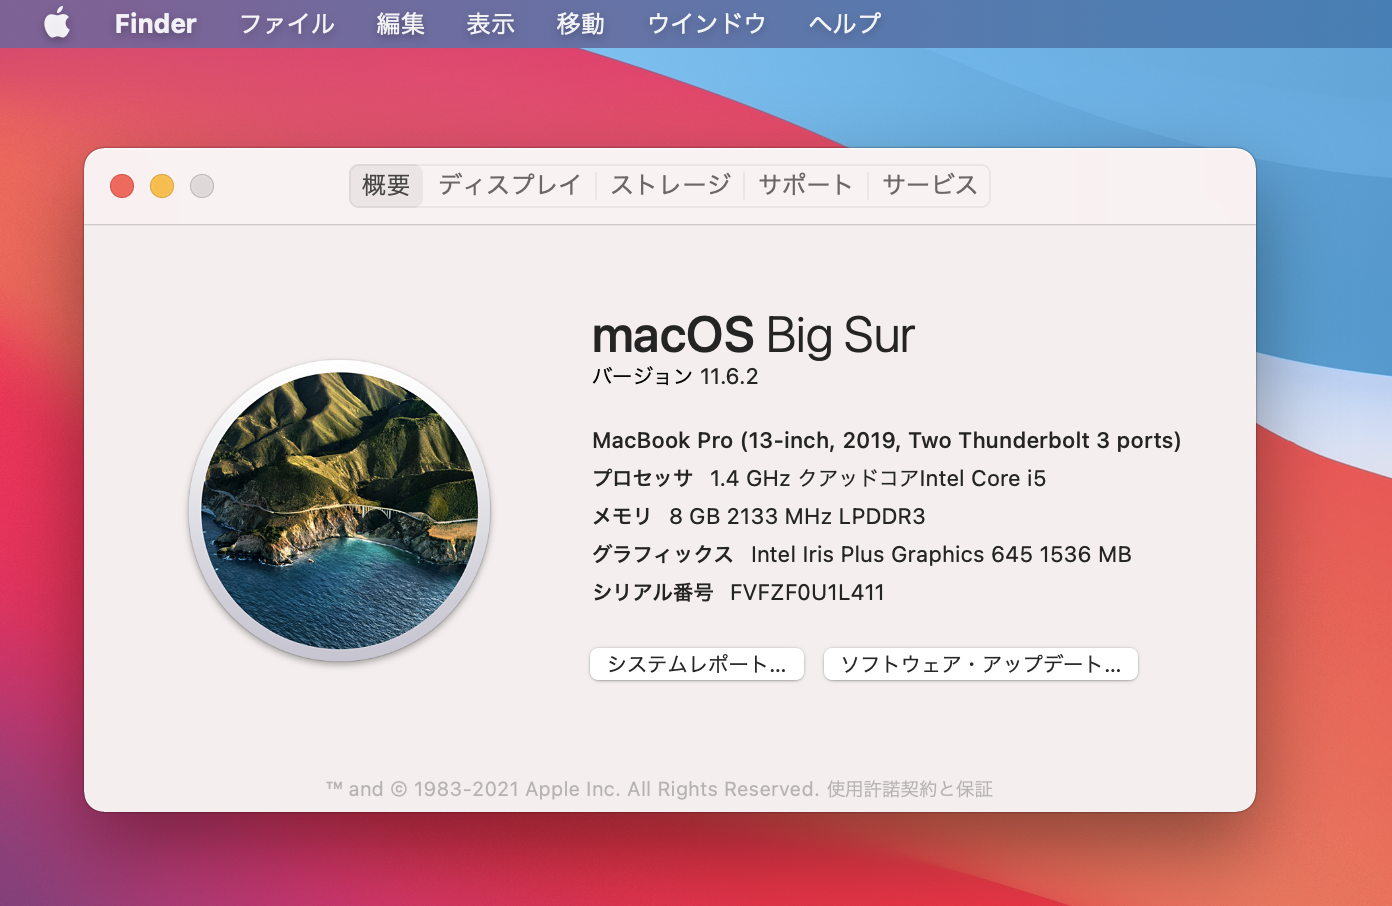Click the memory value 8 GB 2133 MHz LPDDR3
Screen dimensions: 1392x906
(x=797, y=516)
